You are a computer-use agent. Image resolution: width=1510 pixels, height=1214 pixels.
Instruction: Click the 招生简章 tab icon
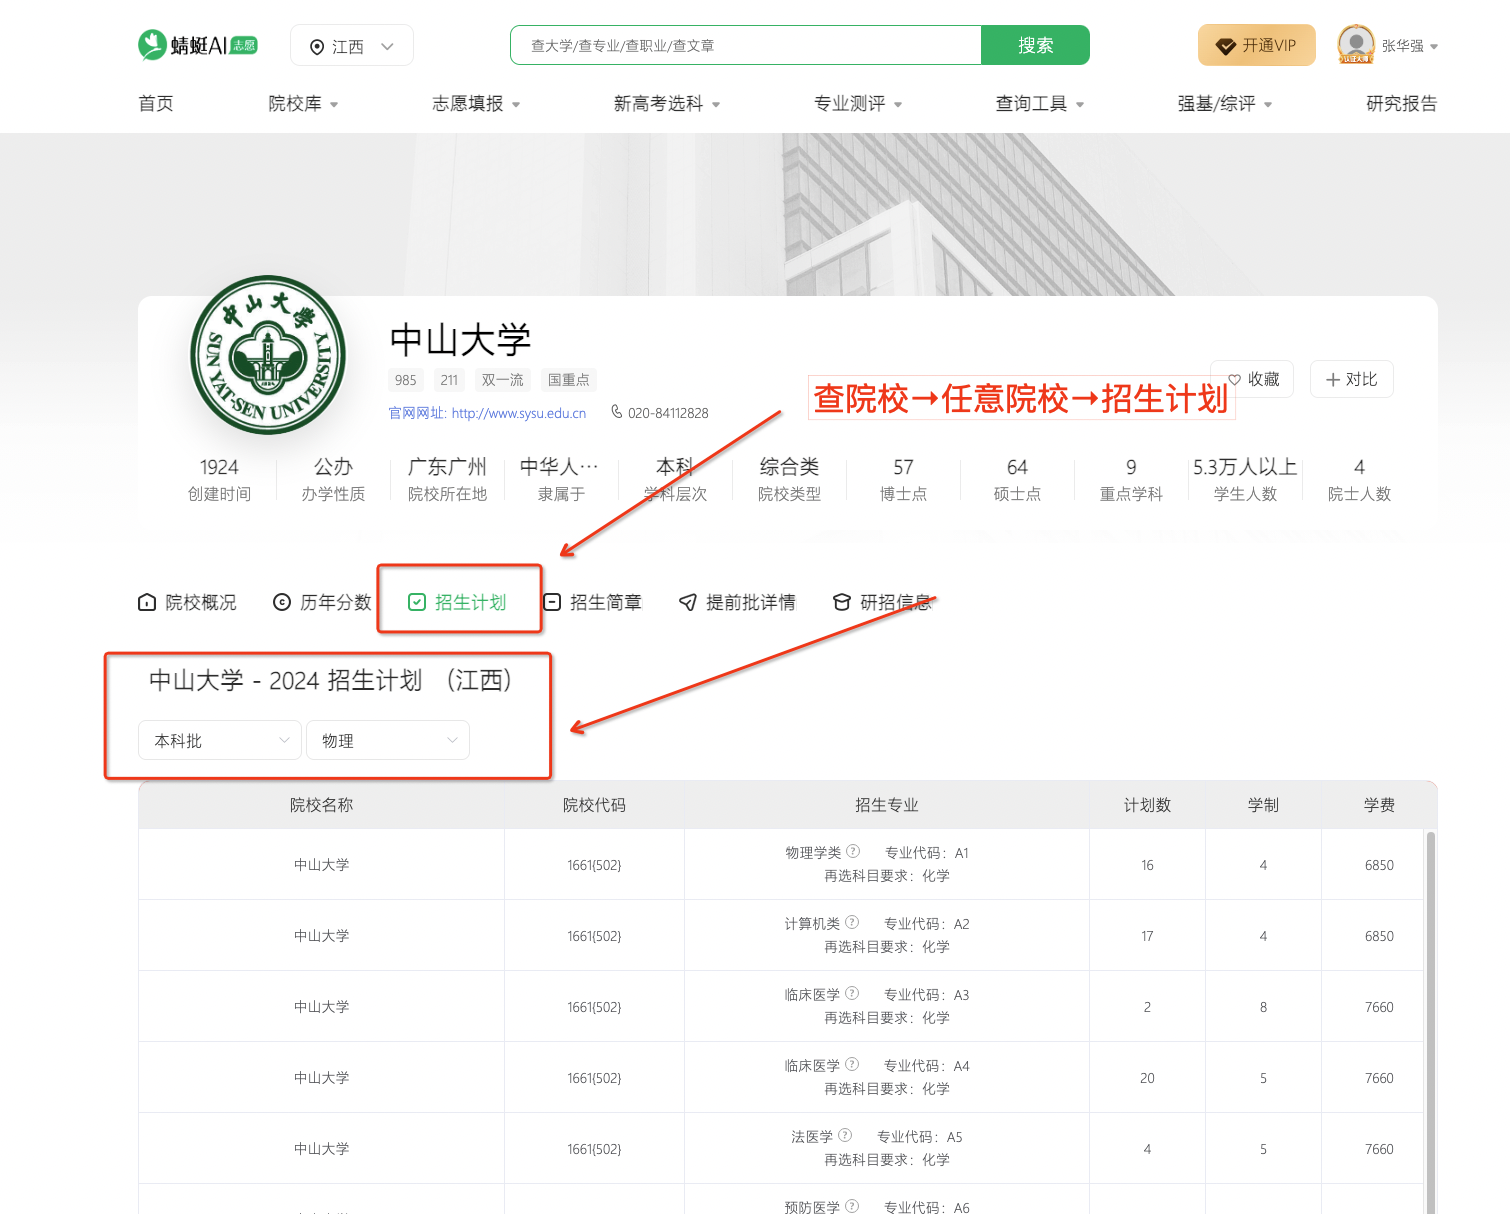[552, 602]
